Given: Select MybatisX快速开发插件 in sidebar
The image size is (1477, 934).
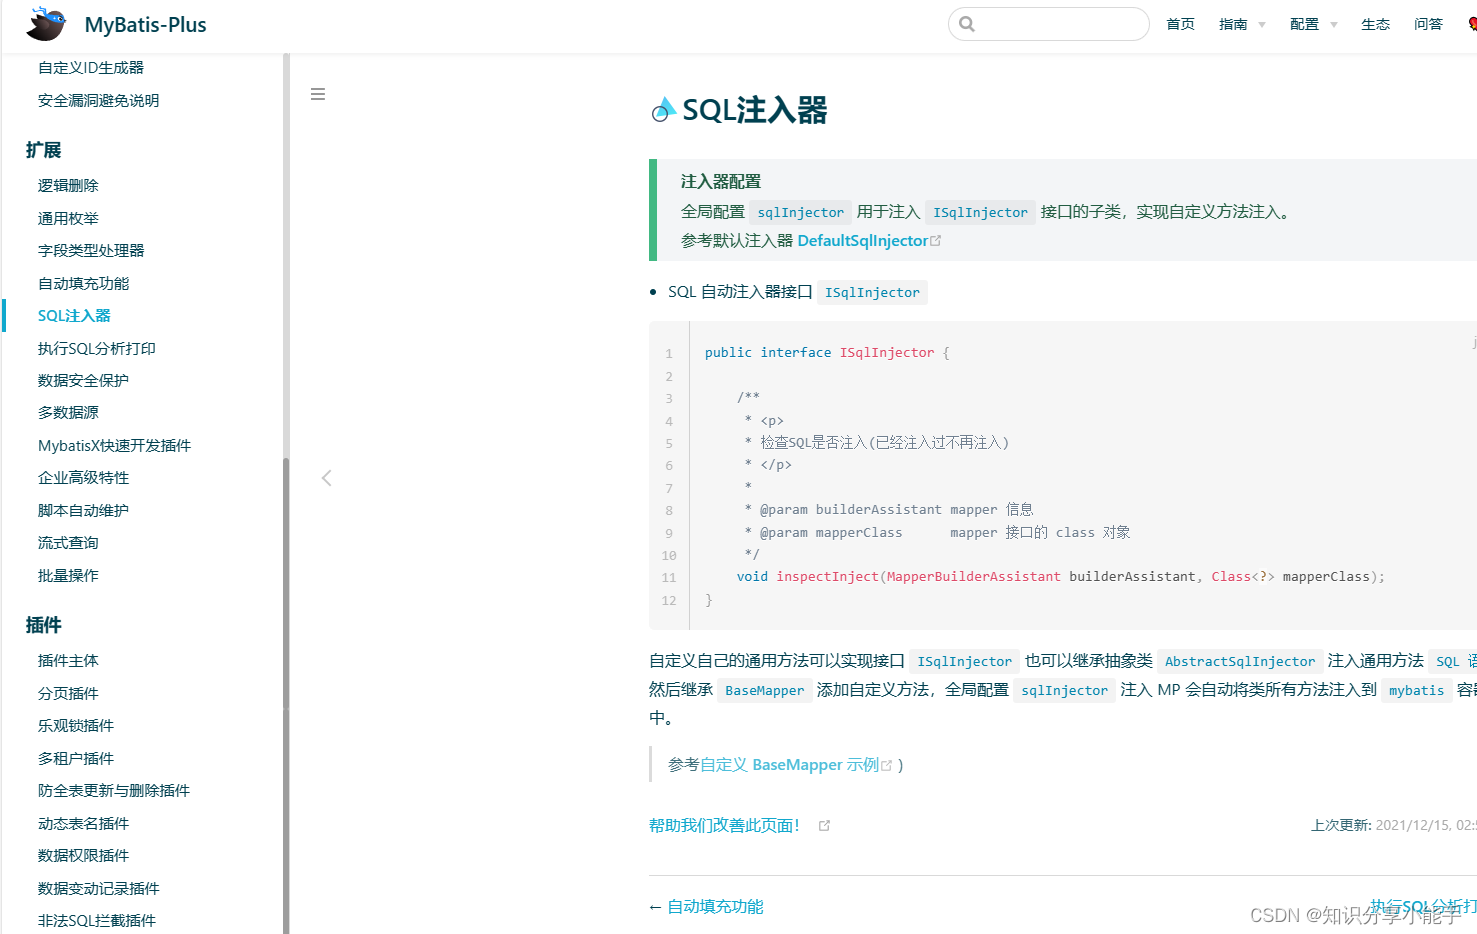Looking at the screenshot, I should pyautogui.click(x=114, y=446).
